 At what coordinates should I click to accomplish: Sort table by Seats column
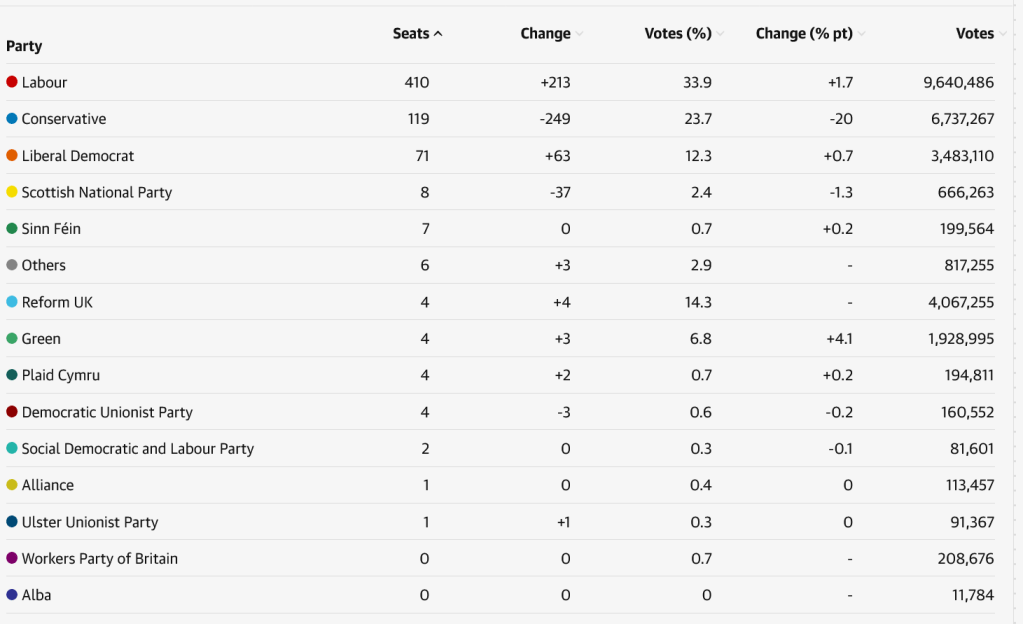coord(418,34)
